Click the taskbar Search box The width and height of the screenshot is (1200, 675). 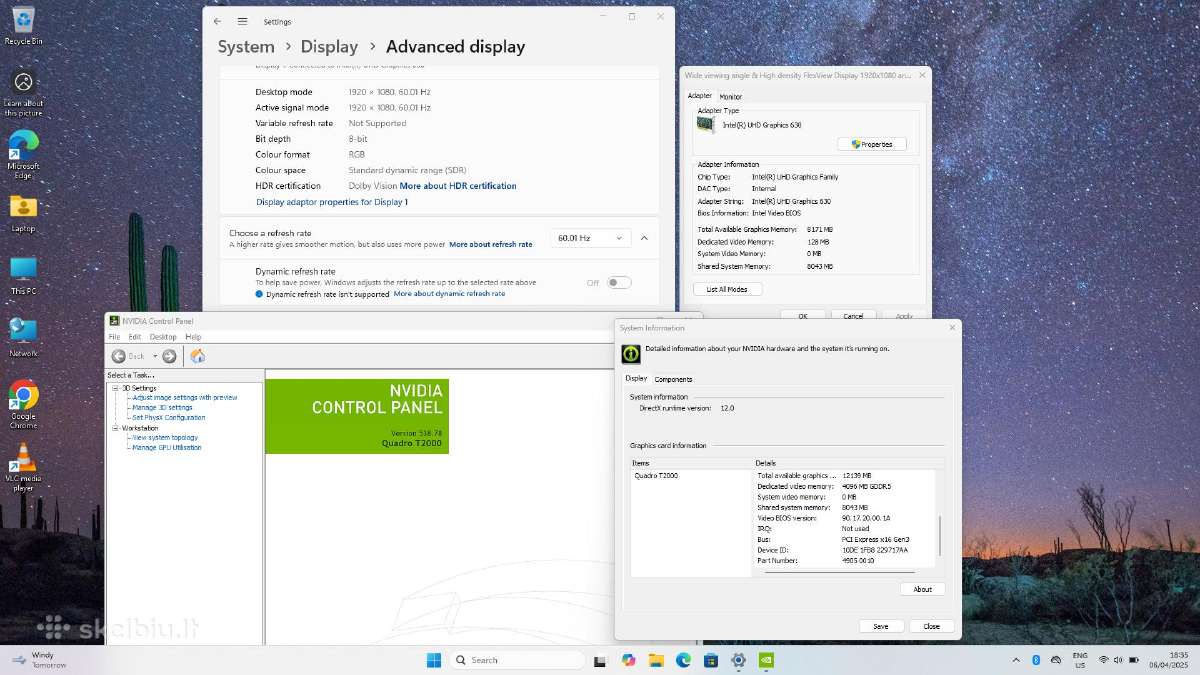(x=516, y=660)
